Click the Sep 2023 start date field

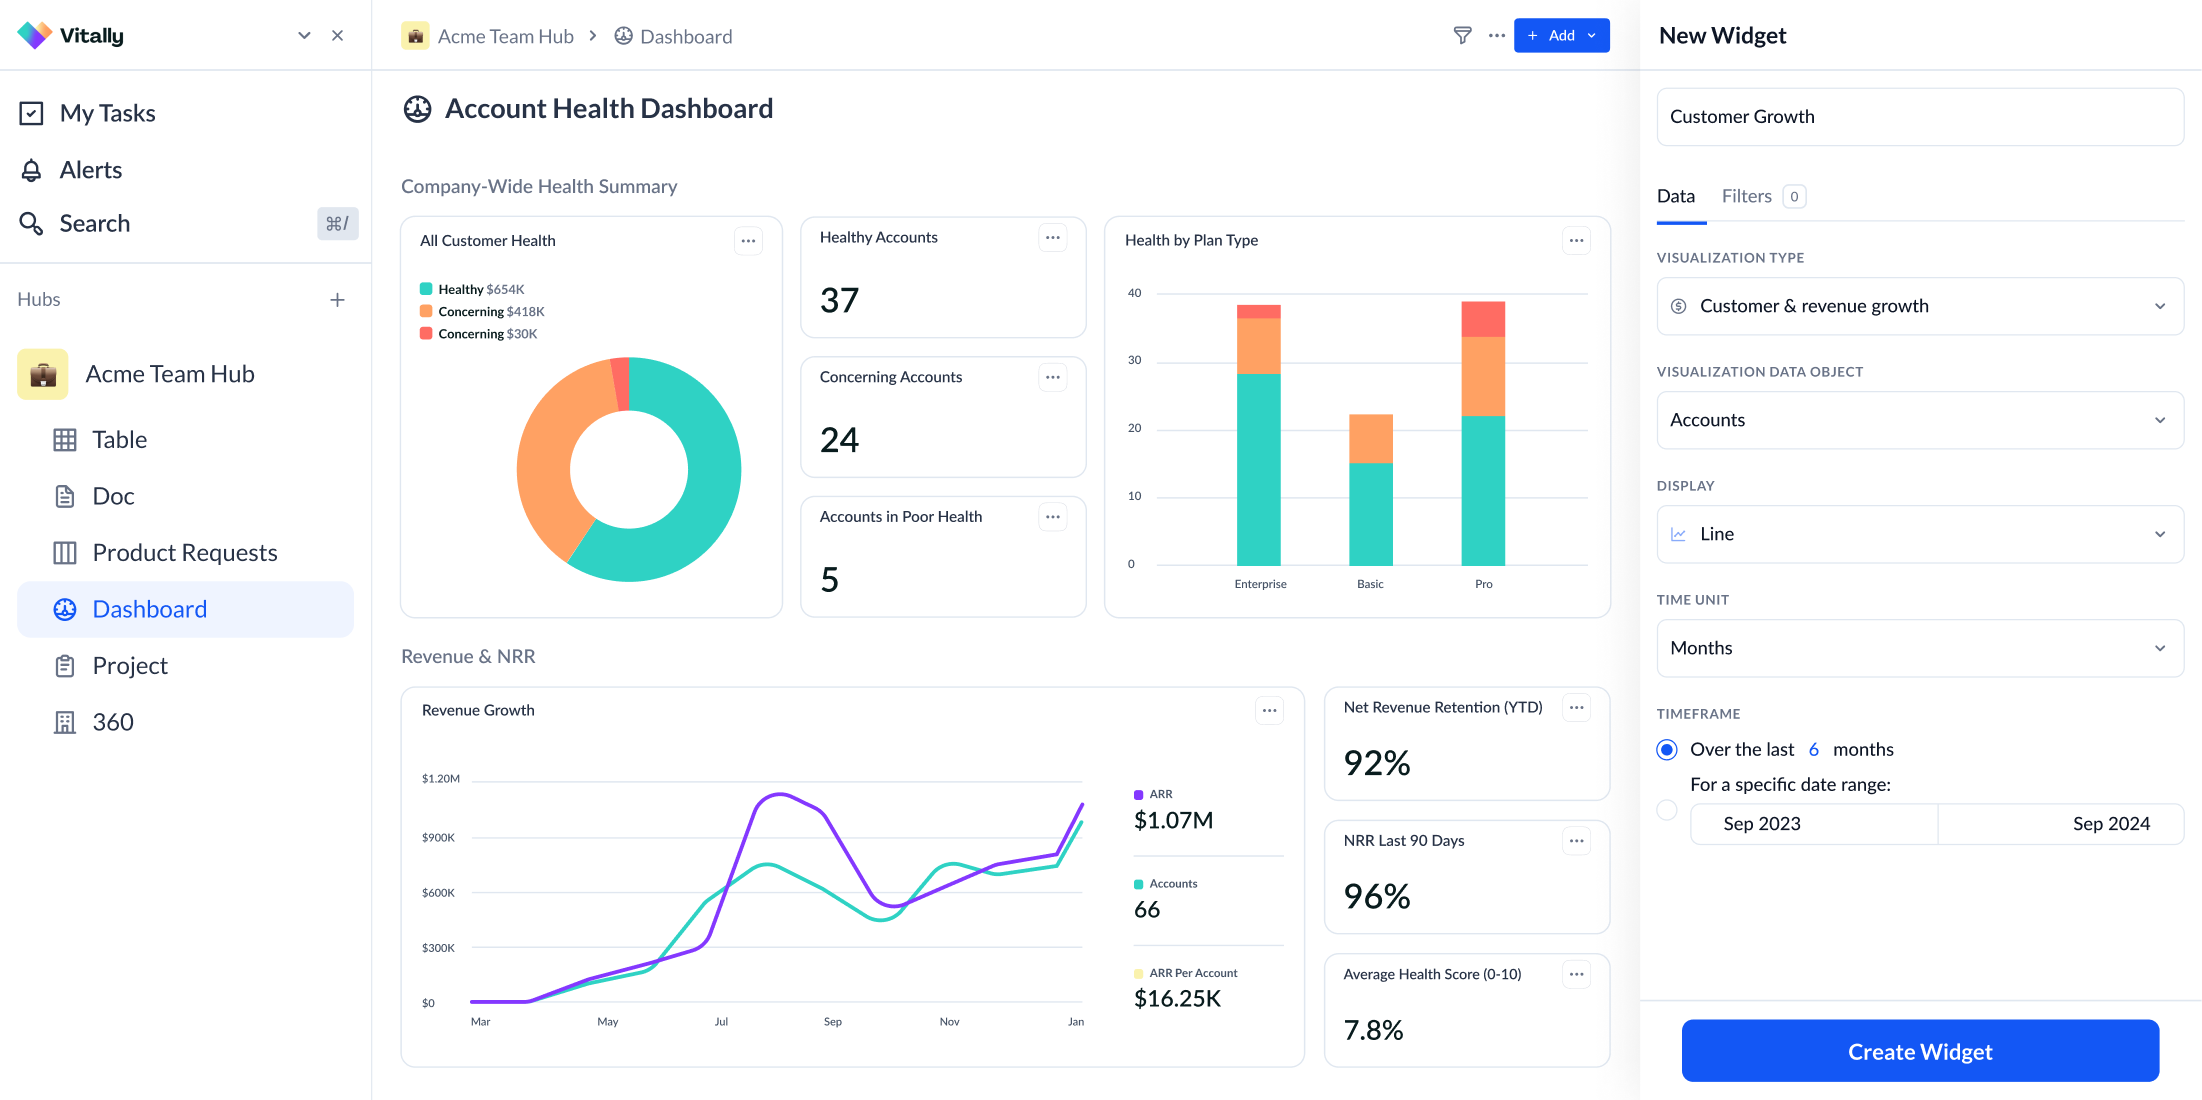[1814, 824]
